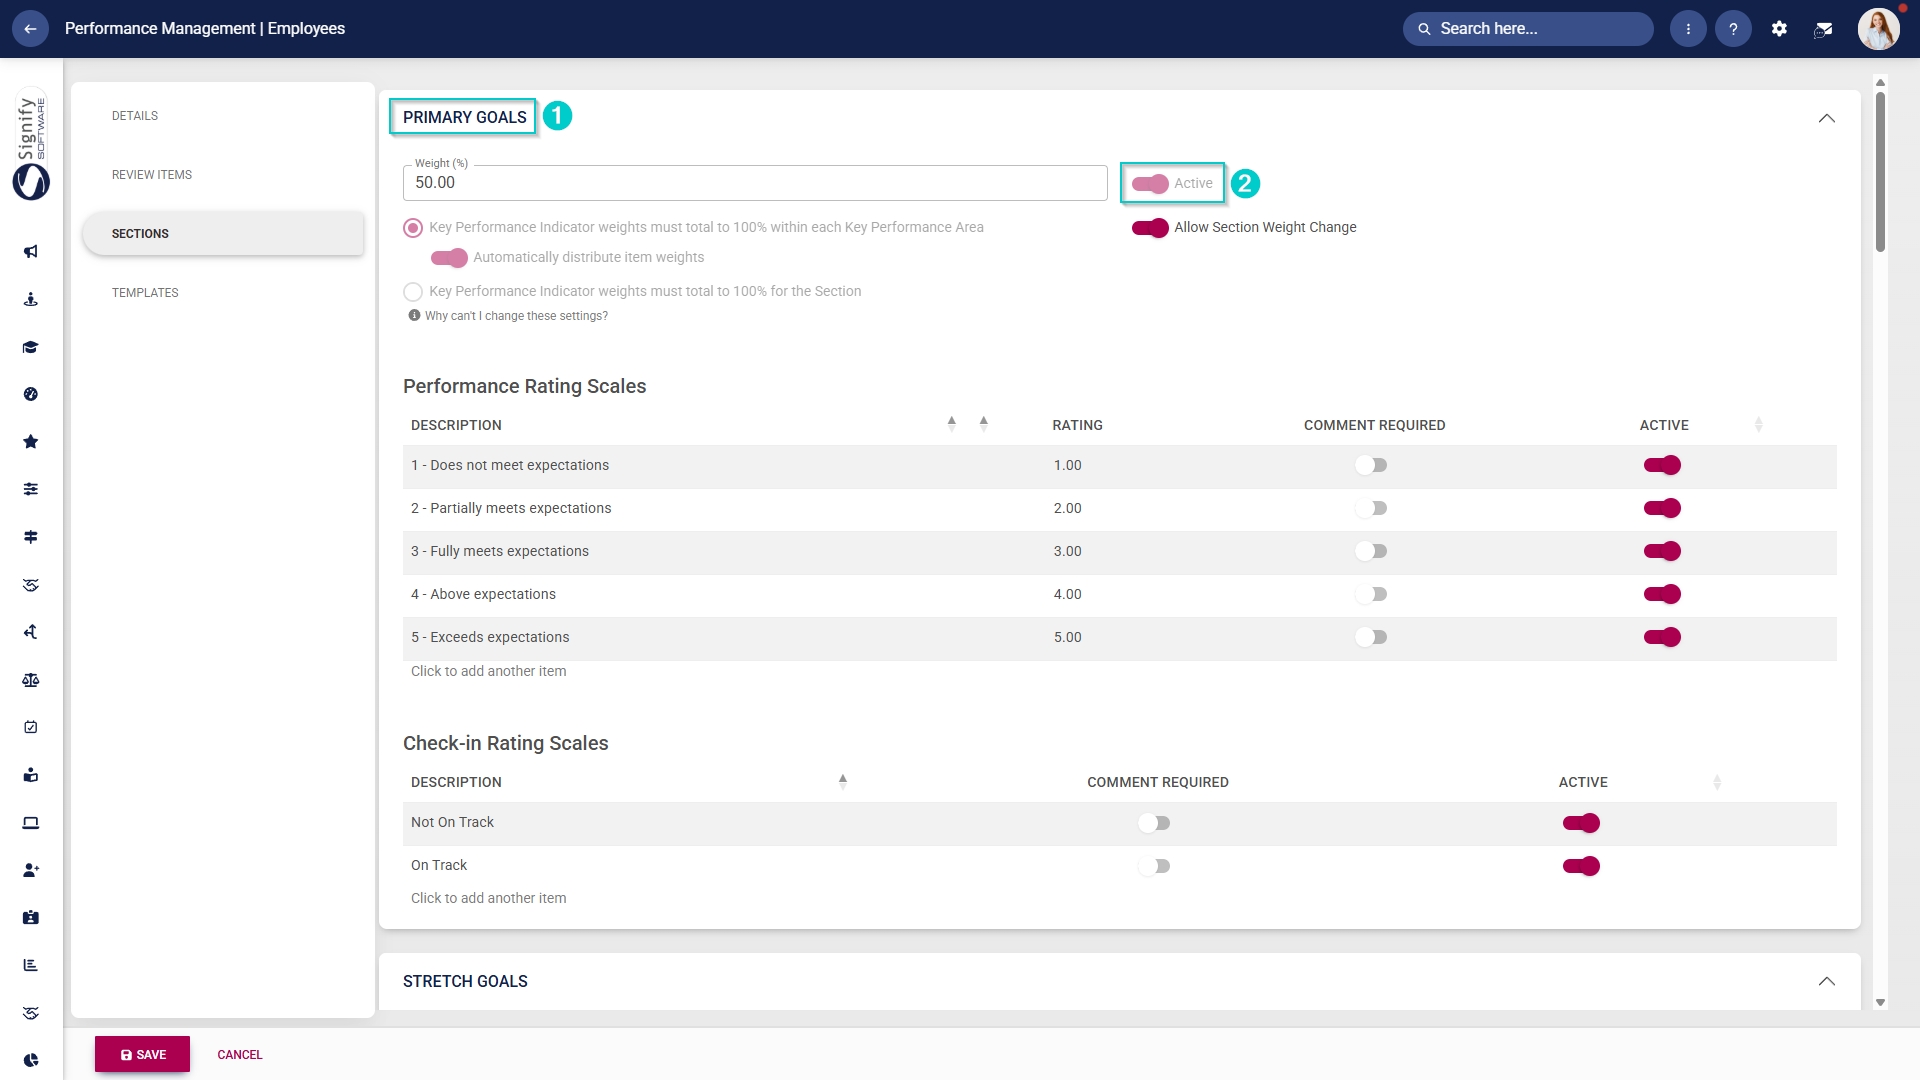Open the graduation cap sidebar icon

31,347
